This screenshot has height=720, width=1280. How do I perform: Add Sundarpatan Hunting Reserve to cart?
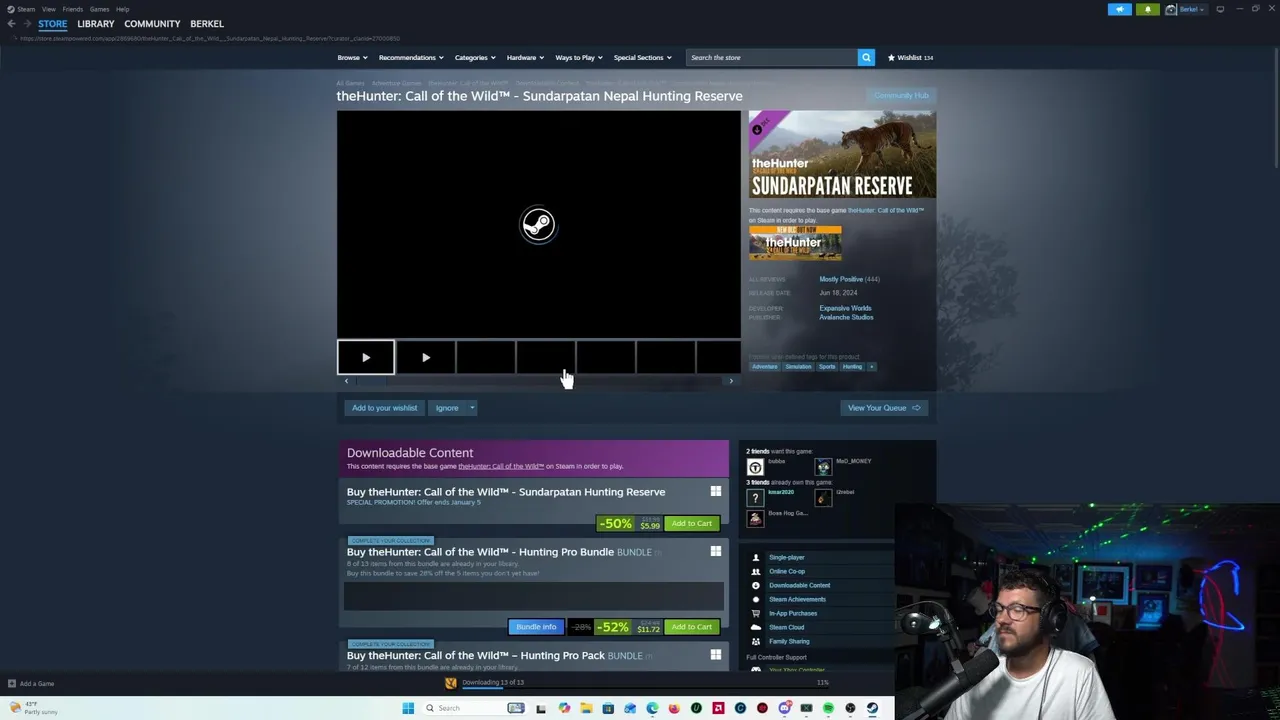pos(692,524)
